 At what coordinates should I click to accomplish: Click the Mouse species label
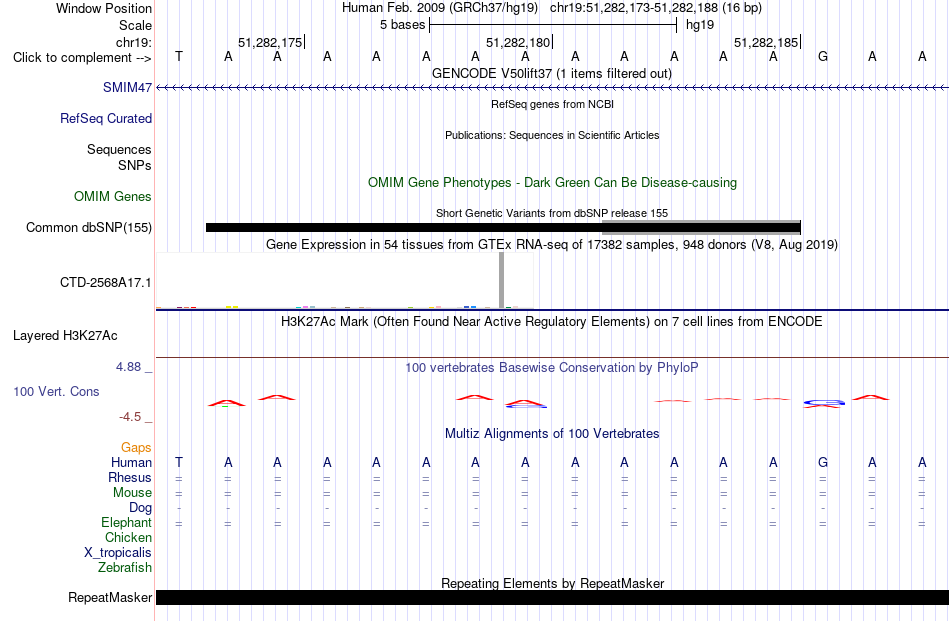coord(132,493)
